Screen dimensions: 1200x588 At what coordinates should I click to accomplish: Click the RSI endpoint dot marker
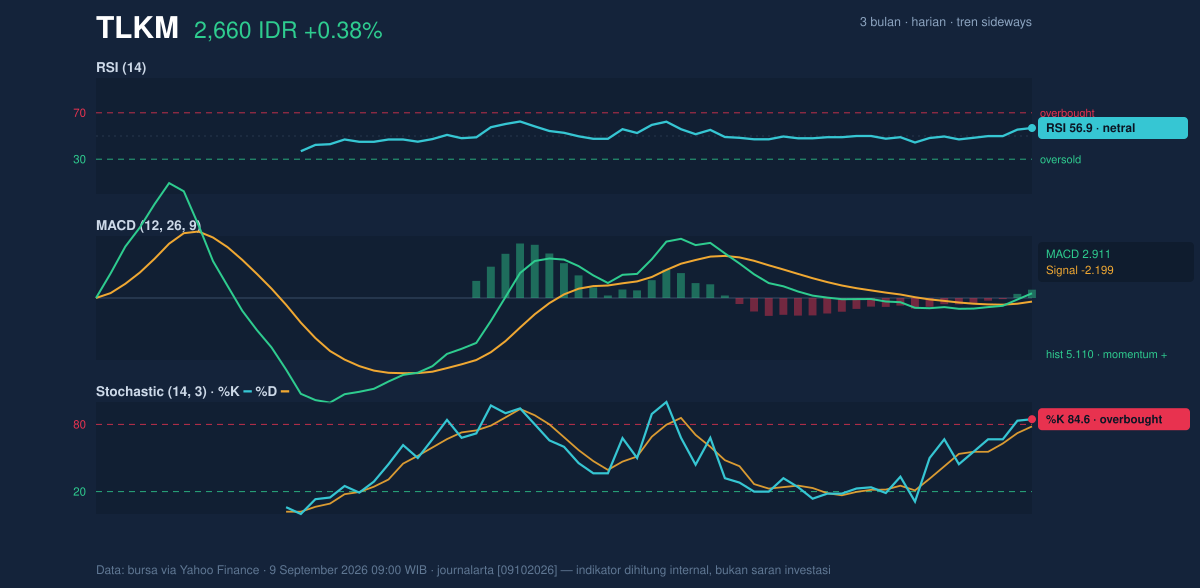[1032, 128]
